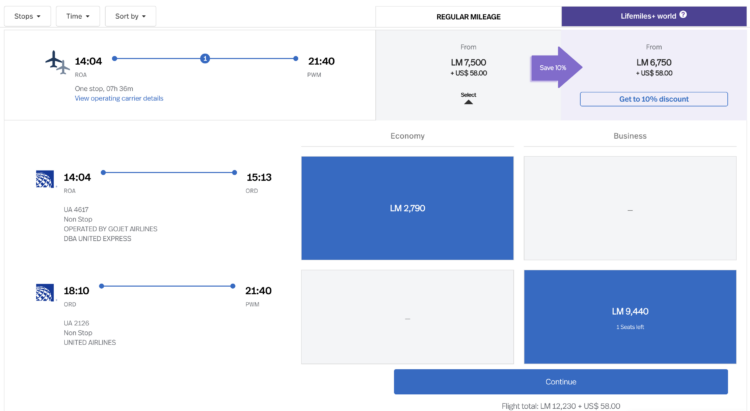This screenshot has width=750, height=411.
Task: Click unavailable Business tile for ROA-ORD
Action: click(630, 208)
